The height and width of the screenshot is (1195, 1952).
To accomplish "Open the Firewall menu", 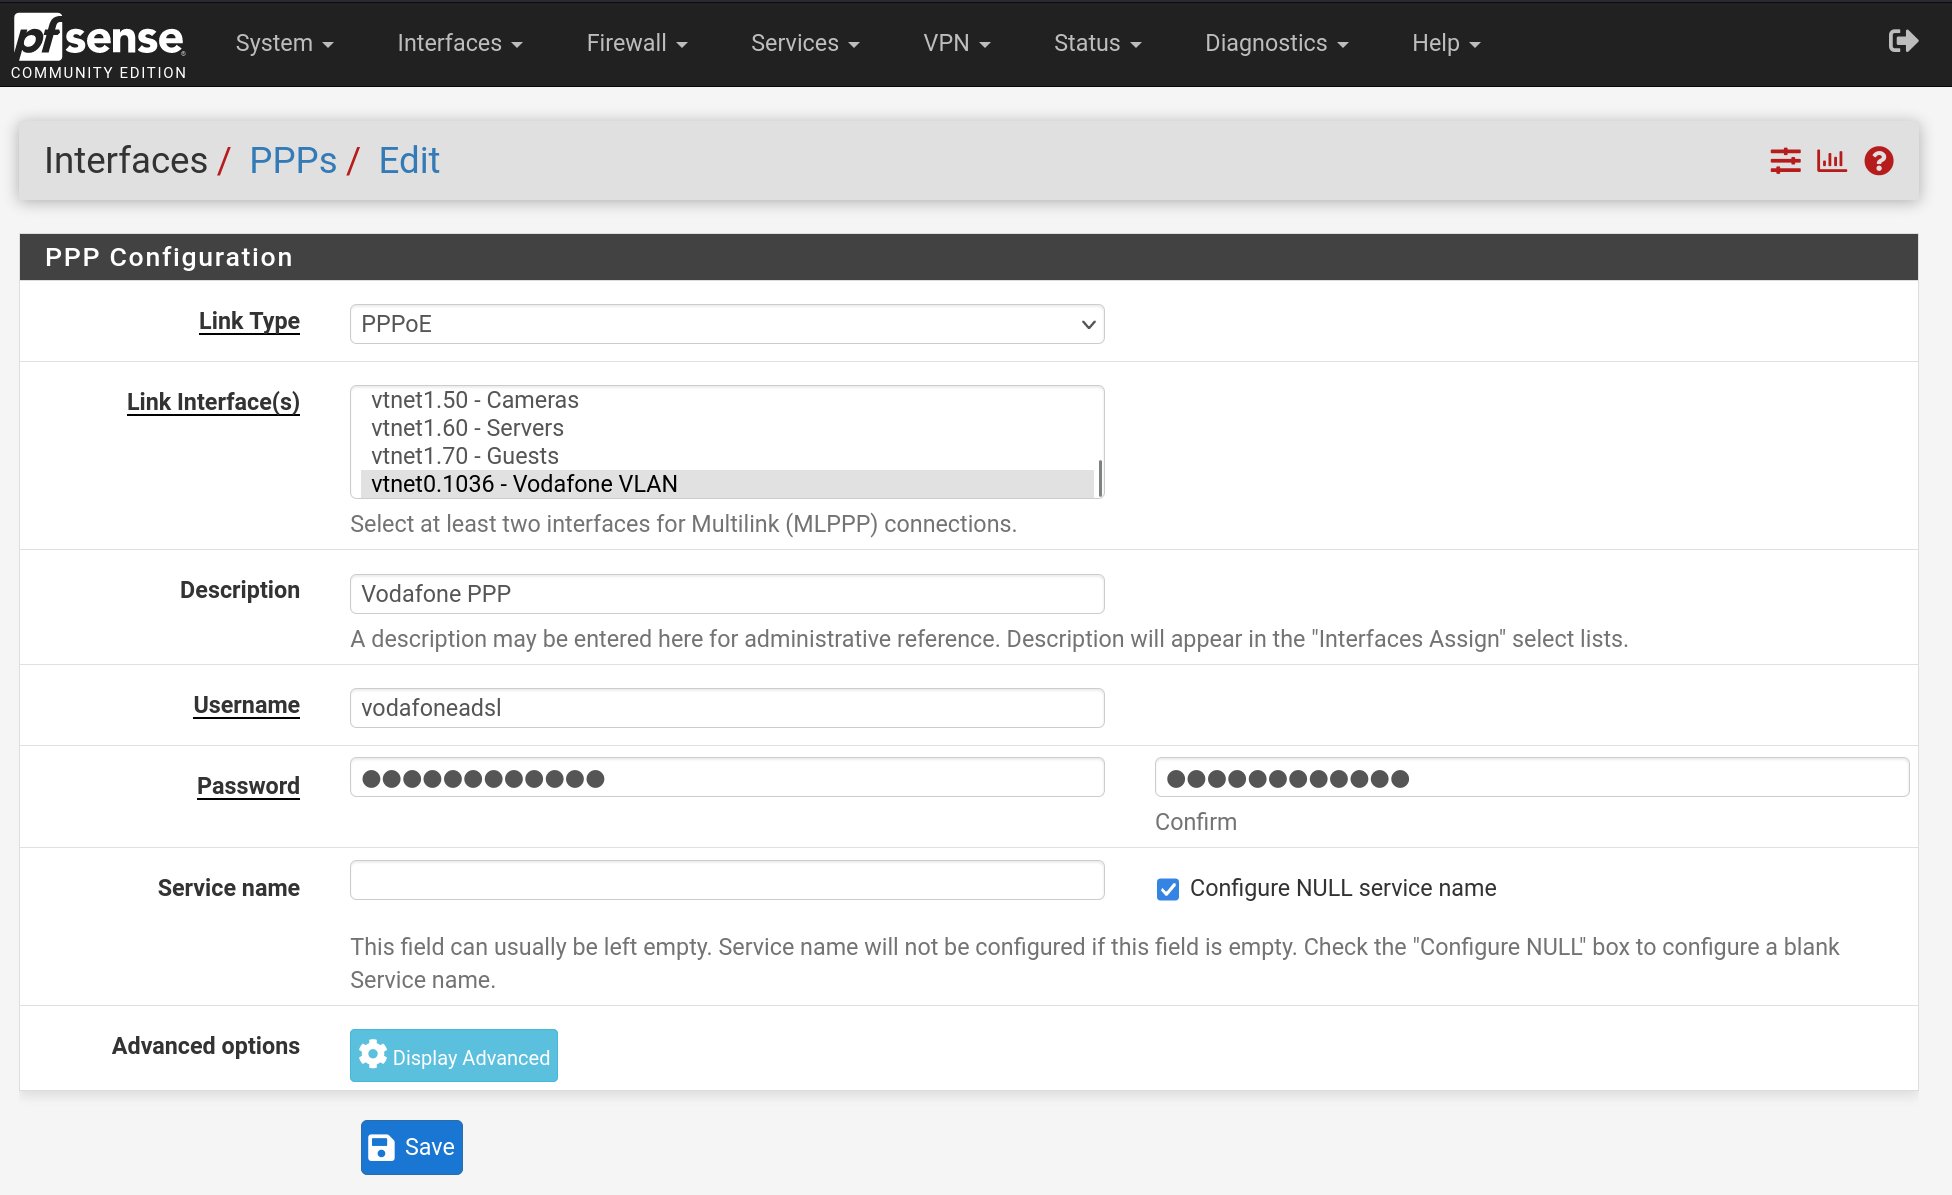I will (636, 43).
